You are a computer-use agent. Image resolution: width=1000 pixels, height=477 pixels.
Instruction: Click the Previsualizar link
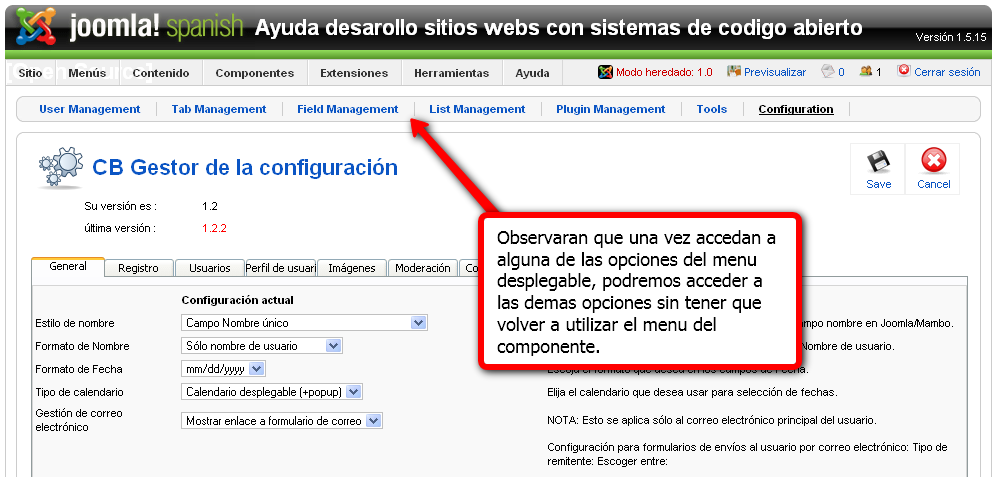coord(775,72)
